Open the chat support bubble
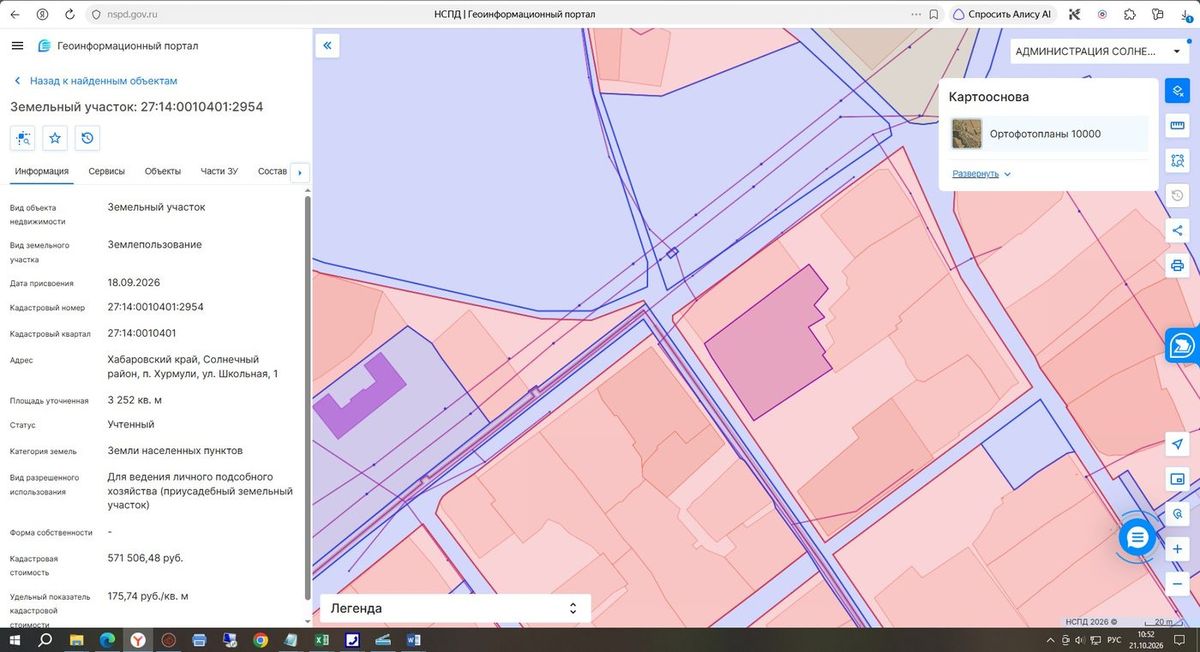Screen dimensions: 1200x652 (x=1137, y=538)
